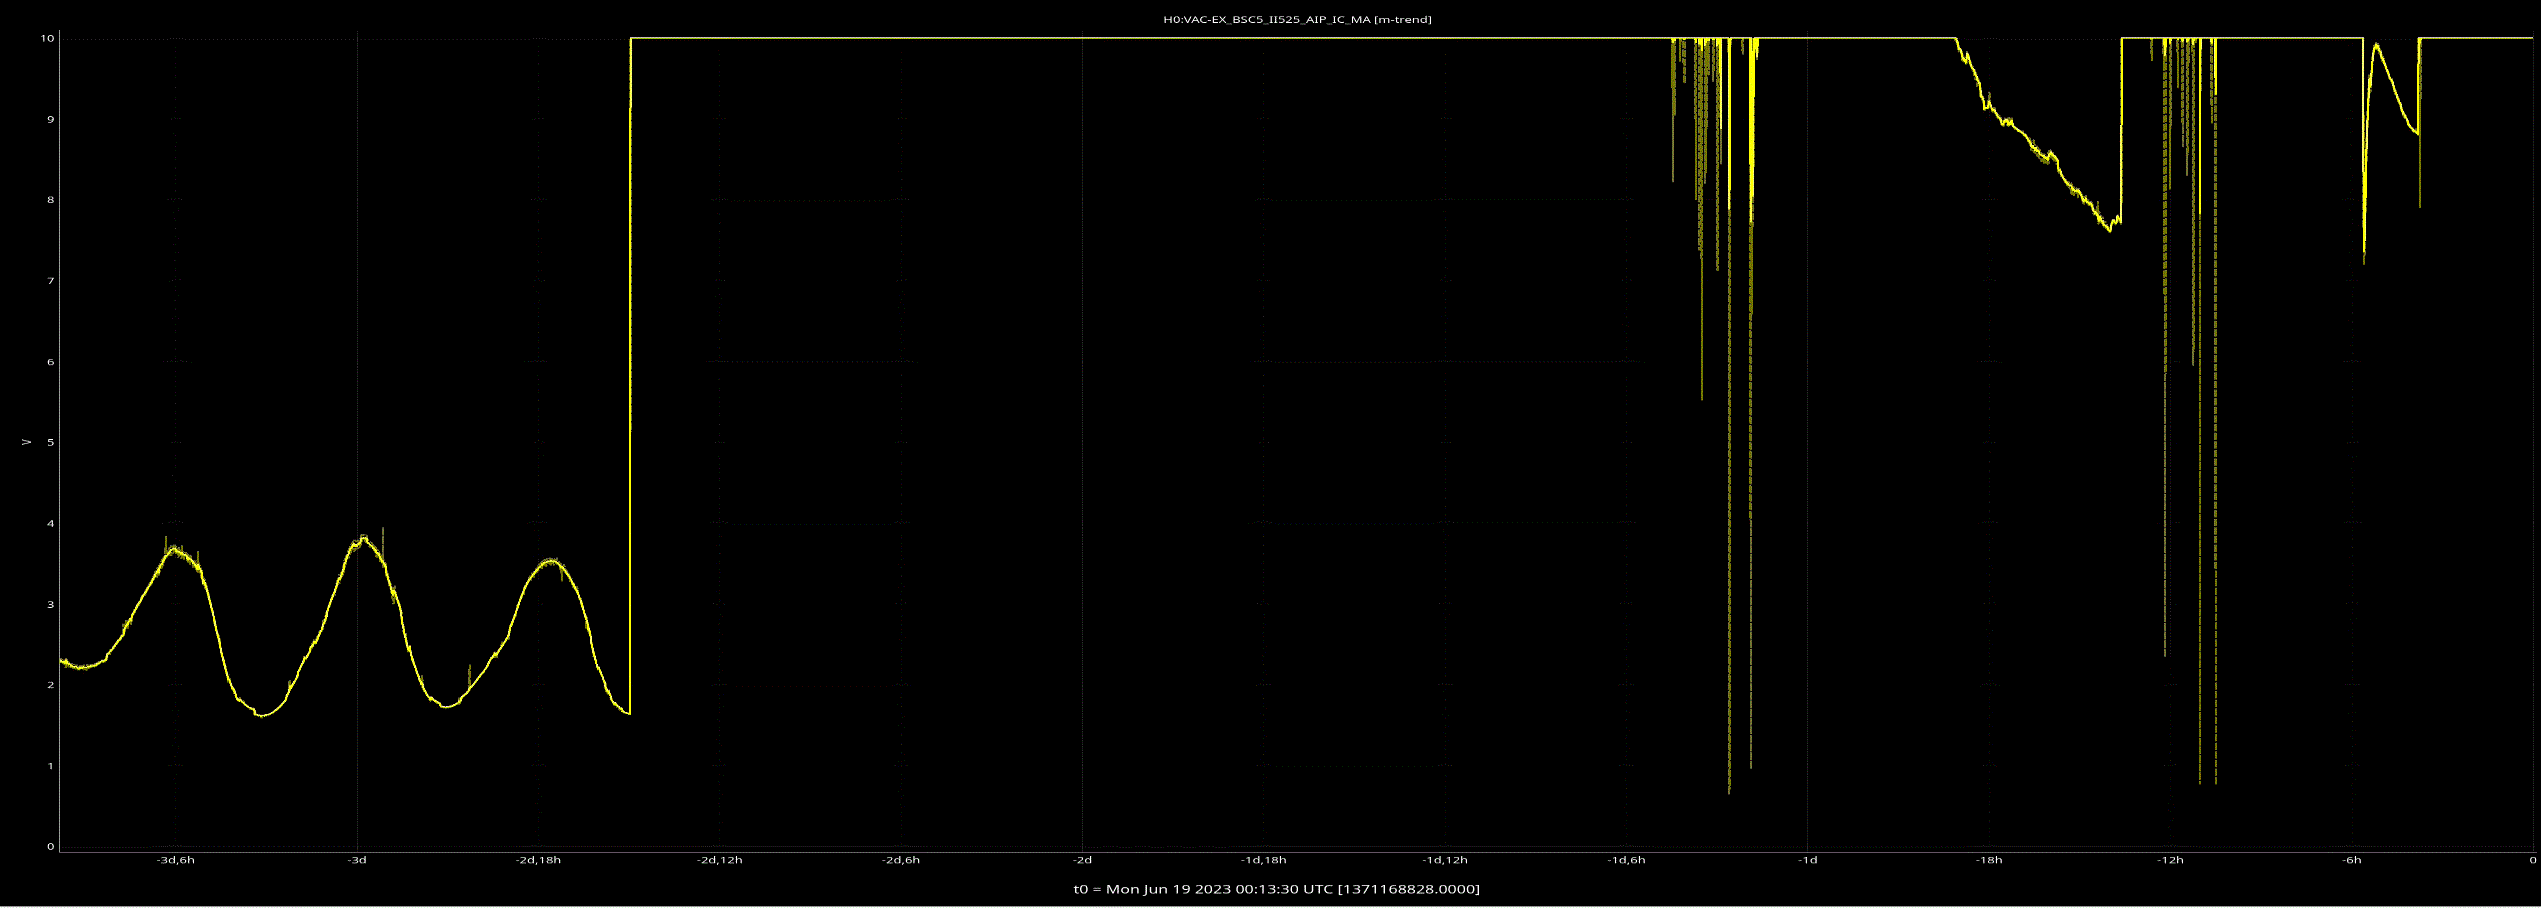The height and width of the screenshot is (908, 2541).
Task: Click the y-axis tick label 0
Action: [x=50, y=847]
